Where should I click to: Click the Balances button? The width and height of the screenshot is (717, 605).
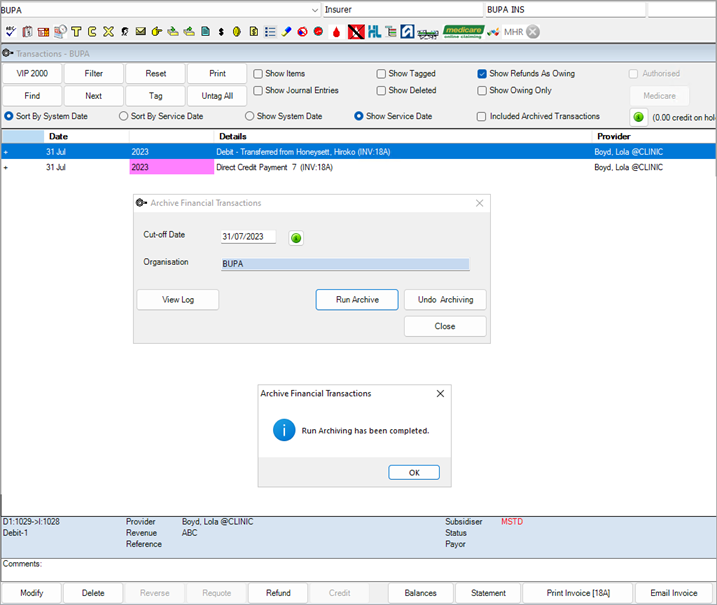pos(421,593)
